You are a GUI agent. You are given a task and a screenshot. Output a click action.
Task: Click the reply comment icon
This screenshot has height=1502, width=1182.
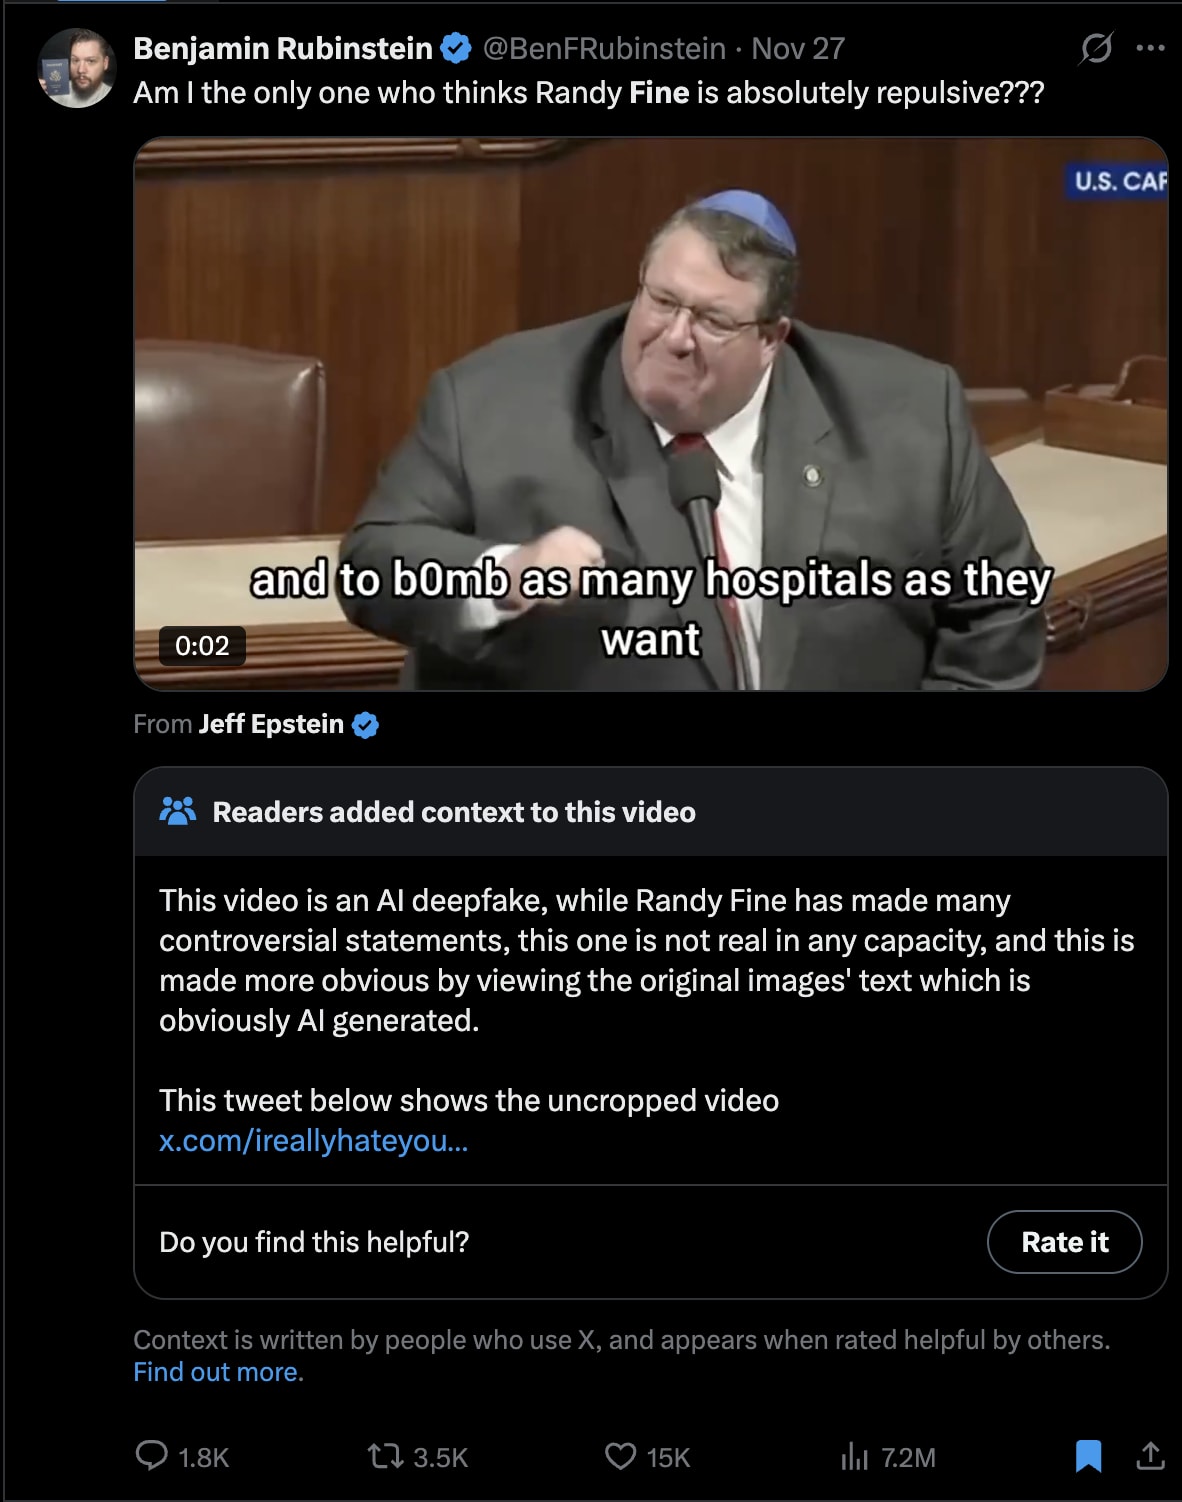tap(151, 1455)
